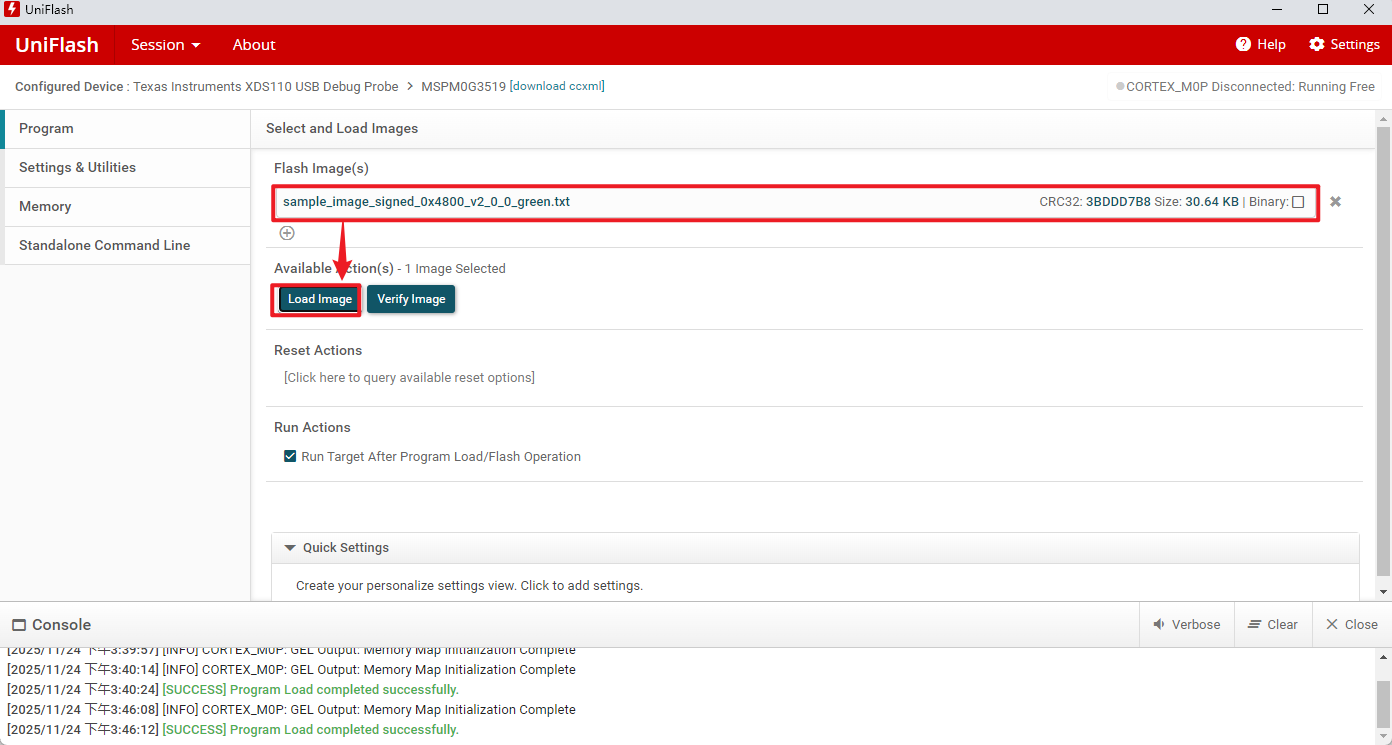Open Settings via the gear icon
This screenshot has height=745, width=1392.
point(1316,44)
